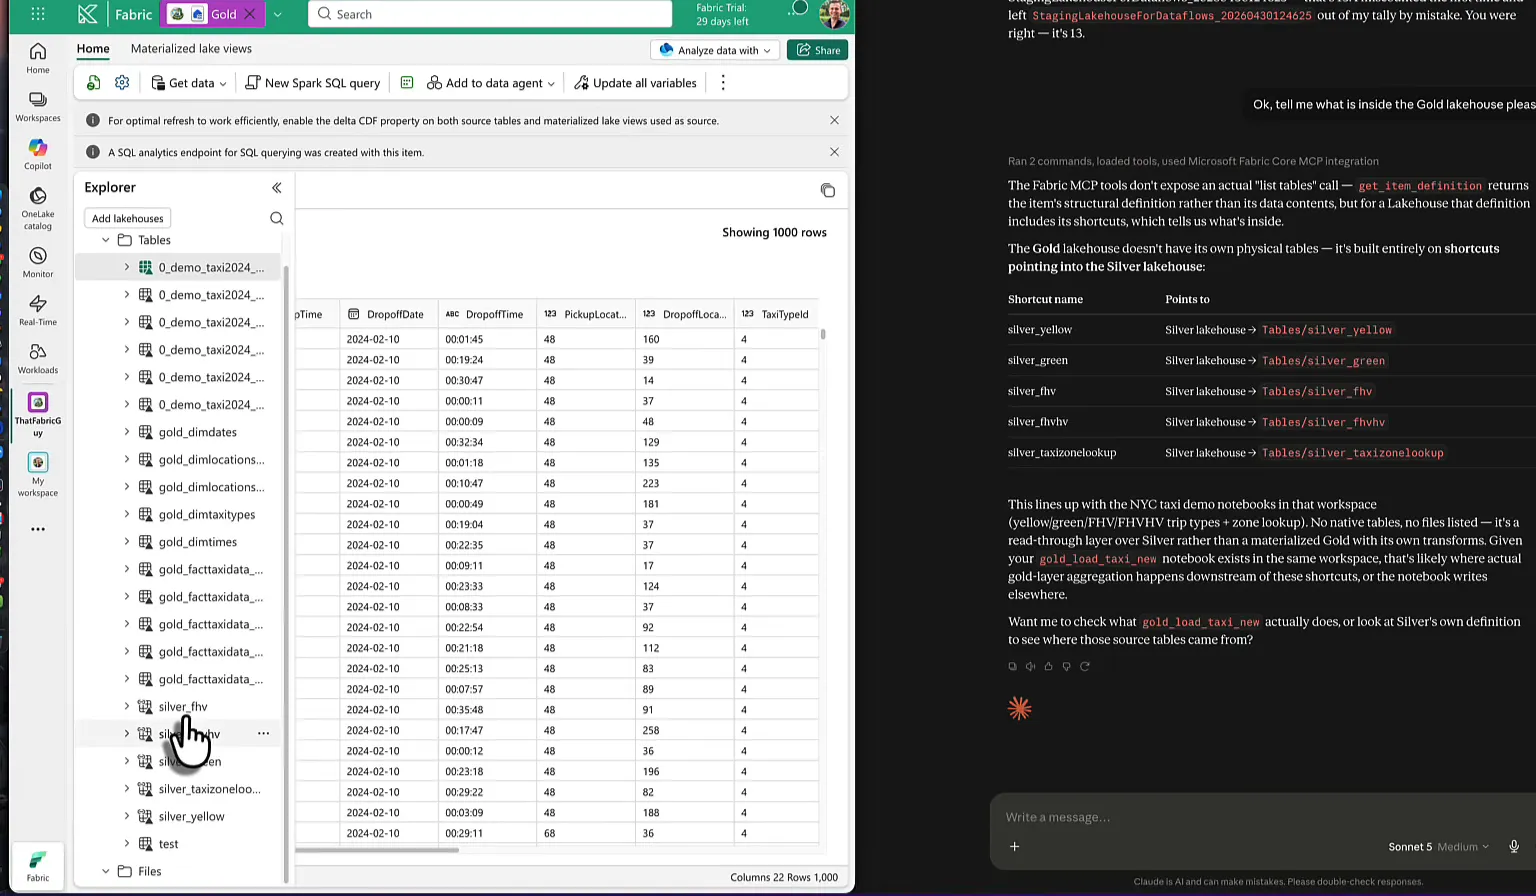The image size is (1536, 896).
Task: Collapse the Tables folder
Action: tap(106, 240)
